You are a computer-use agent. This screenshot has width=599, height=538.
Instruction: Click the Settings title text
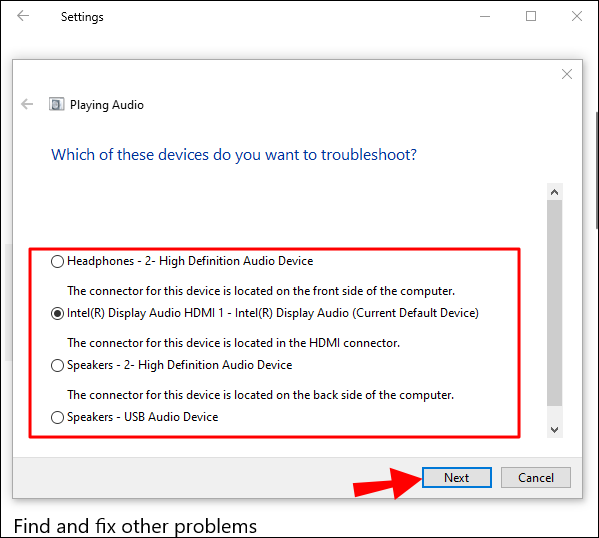pos(82,17)
